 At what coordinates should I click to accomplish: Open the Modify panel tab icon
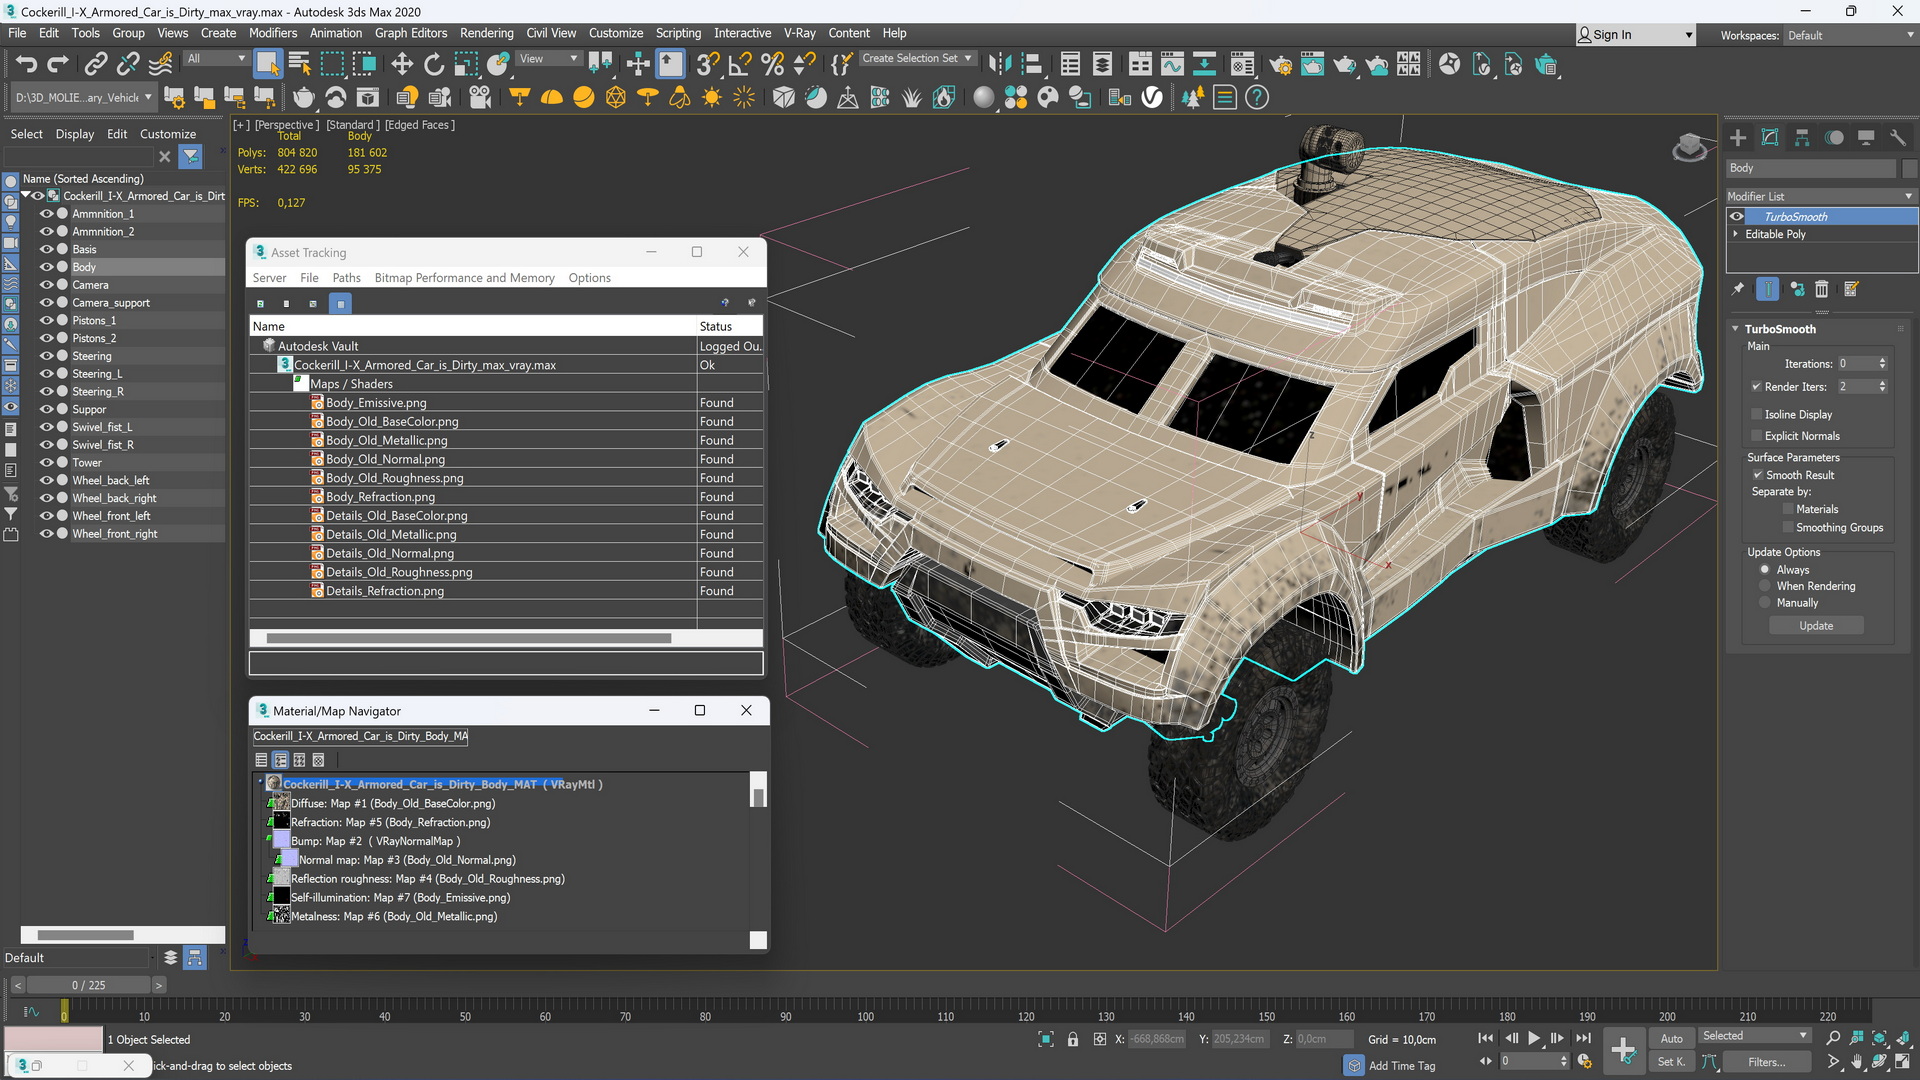coord(1770,138)
